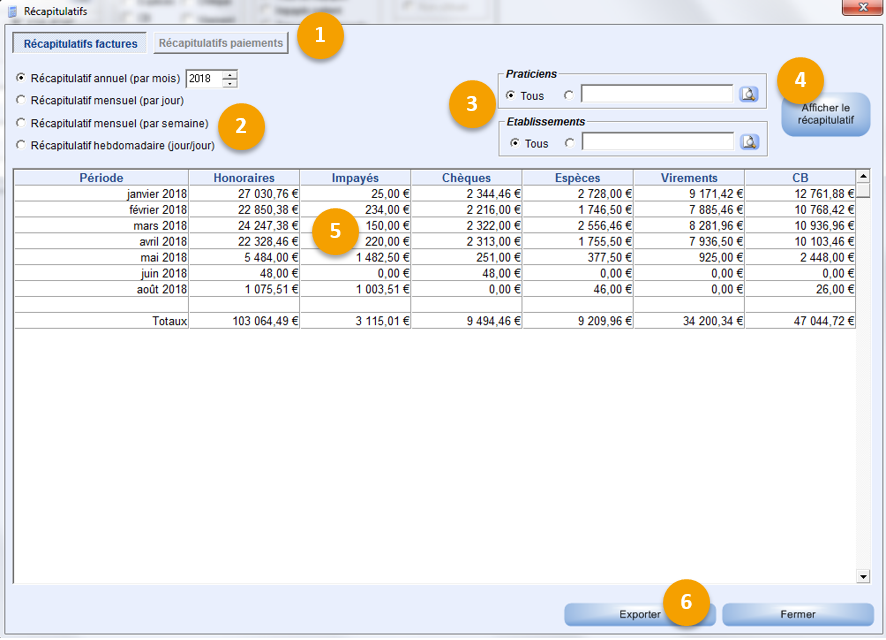The height and width of the screenshot is (640, 886).
Task: Click the Afficher le récapitulatif button
Action: click(x=826, y=114)
